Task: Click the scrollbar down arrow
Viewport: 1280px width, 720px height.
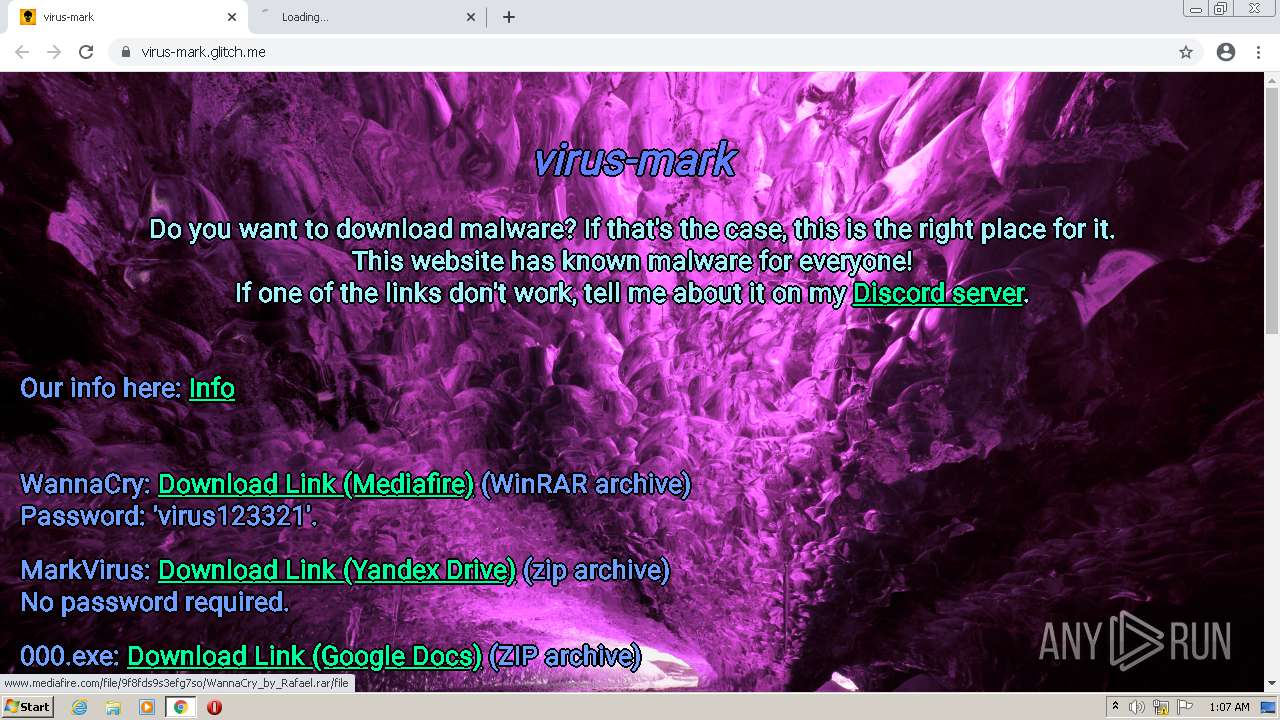Action: (x=1271, y=683)
